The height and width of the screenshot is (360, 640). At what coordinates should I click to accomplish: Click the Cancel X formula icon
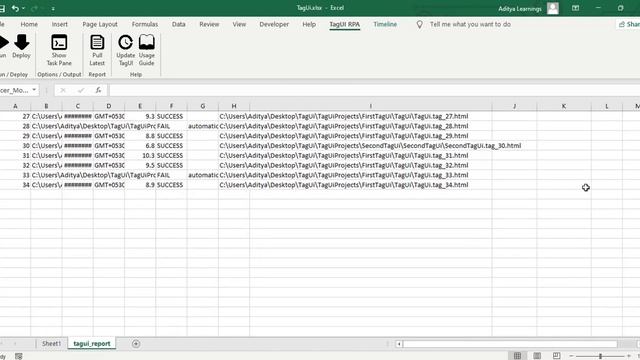click(x=63, y=90)
